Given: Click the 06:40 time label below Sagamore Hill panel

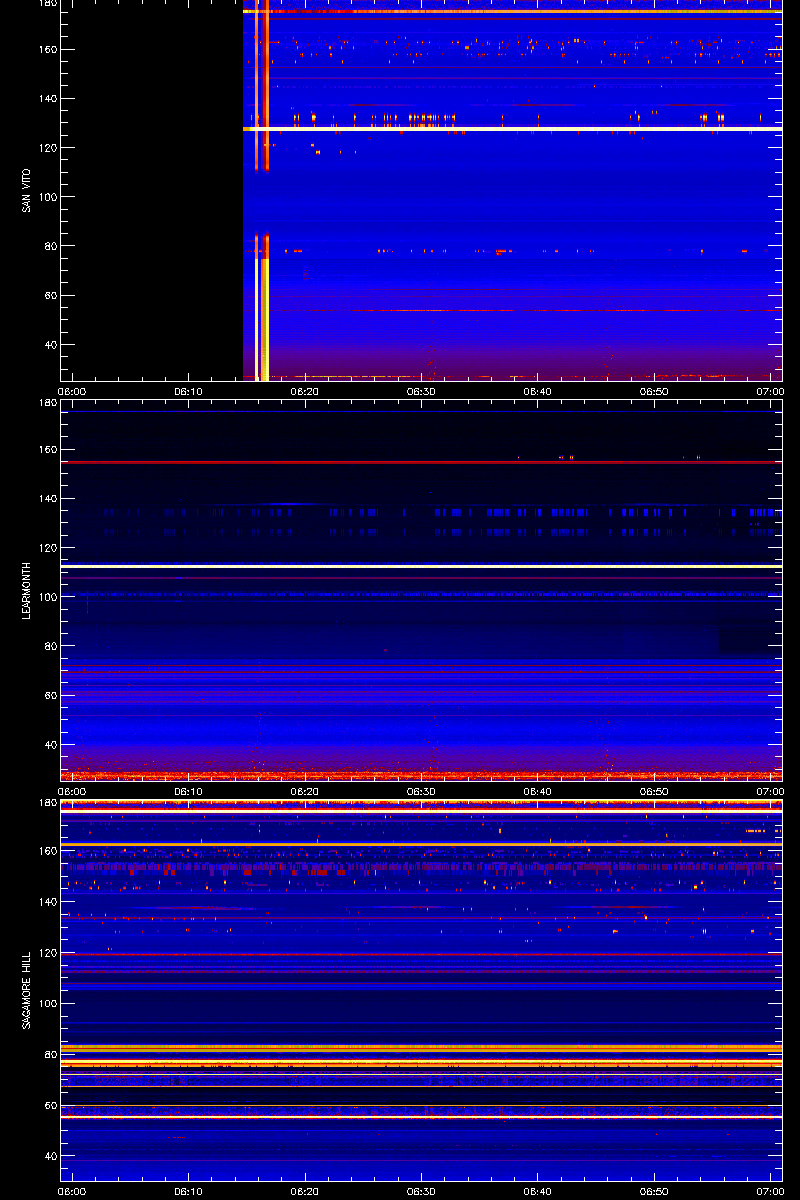Looking at the screenshot, I should [538, 1191].
